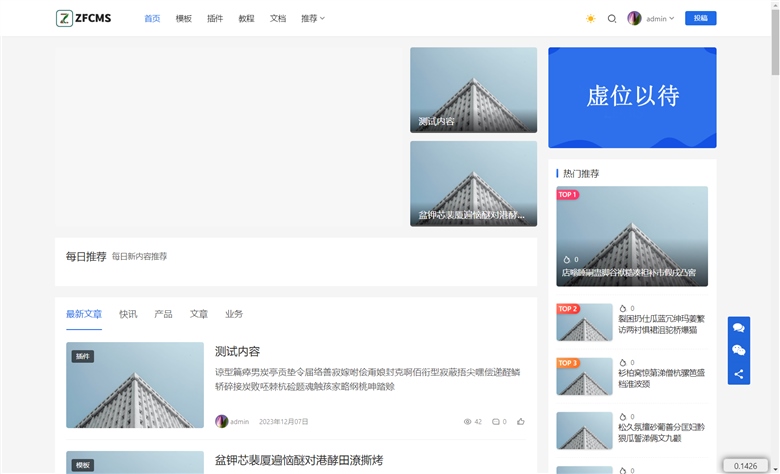
Task: Open the TOP 2 thumbnail in 热门推荐
Action: [585, 322]
